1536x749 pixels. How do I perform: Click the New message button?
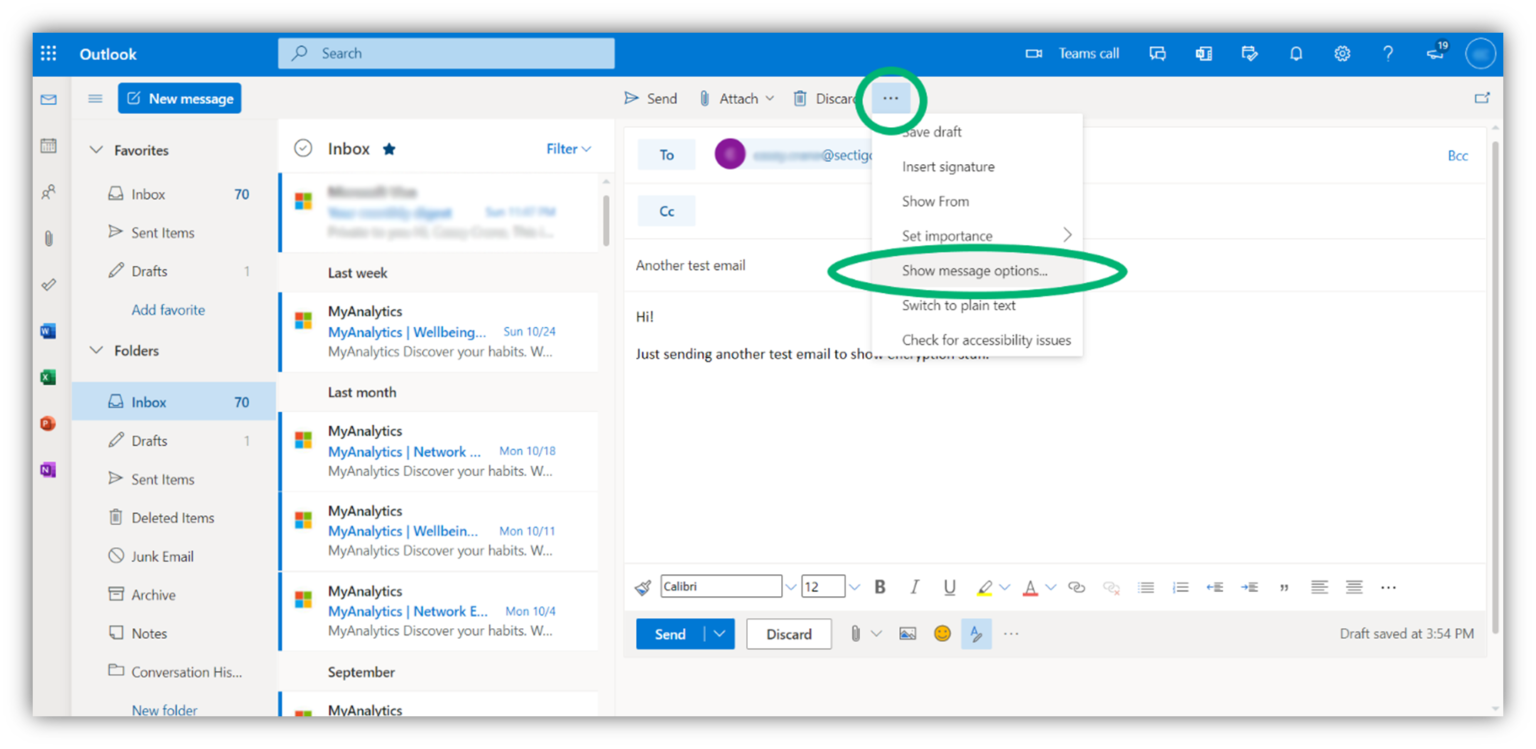179,98
